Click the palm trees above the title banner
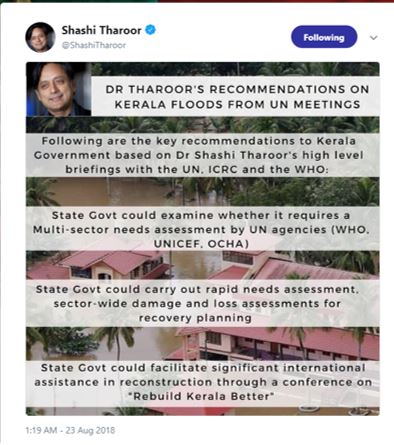 tap(235, 69)
